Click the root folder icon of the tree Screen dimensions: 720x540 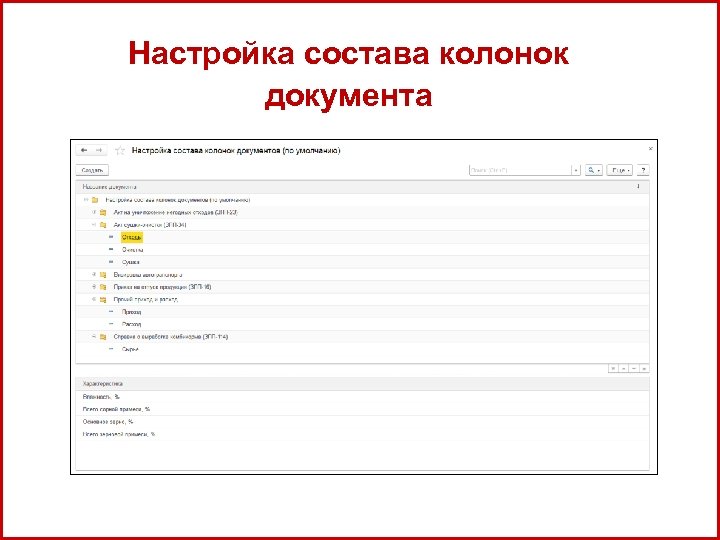[95, 200]
